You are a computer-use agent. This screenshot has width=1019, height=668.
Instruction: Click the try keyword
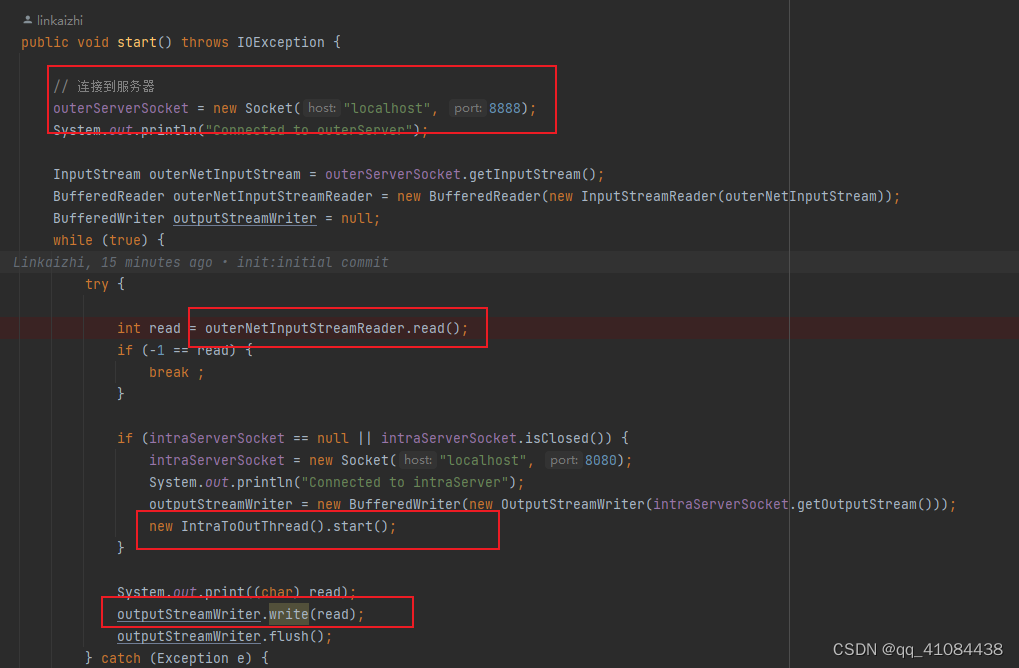[97, 284]
